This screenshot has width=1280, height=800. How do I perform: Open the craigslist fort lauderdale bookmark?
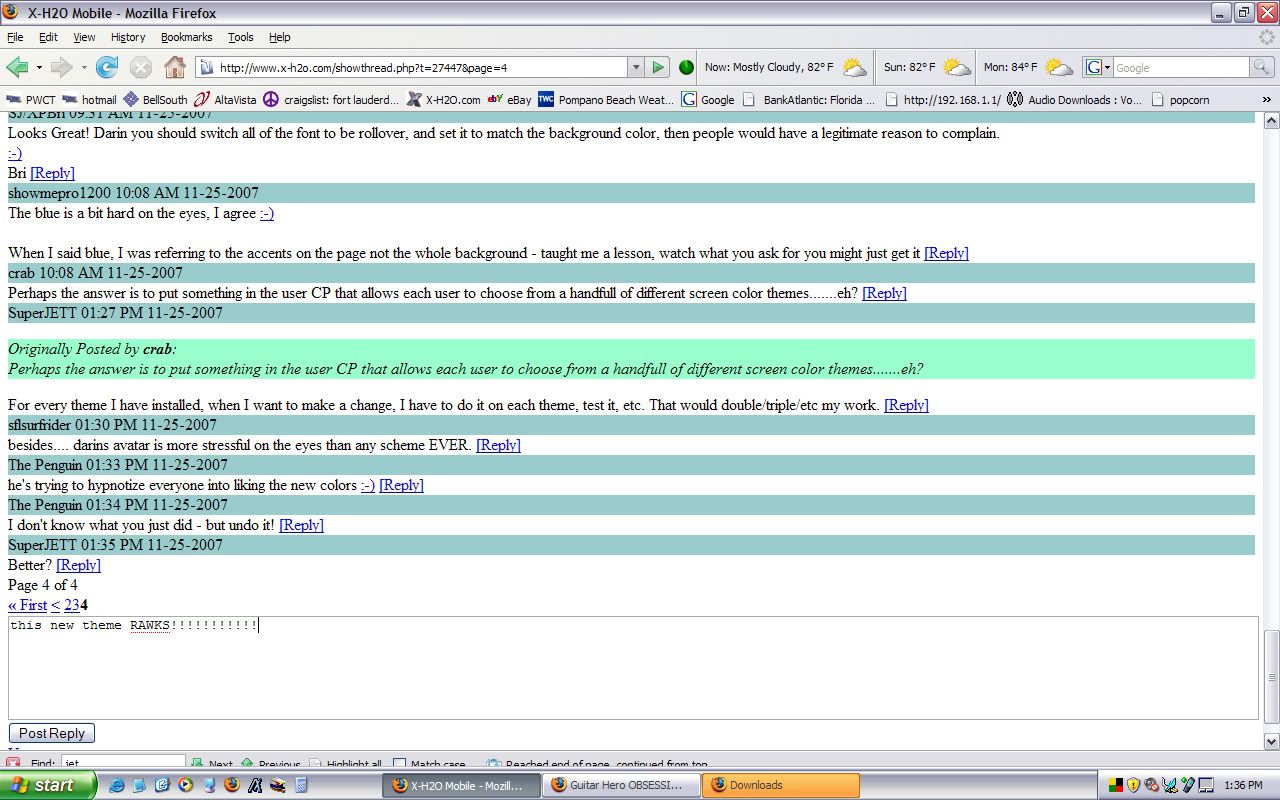tap(331, 100)
